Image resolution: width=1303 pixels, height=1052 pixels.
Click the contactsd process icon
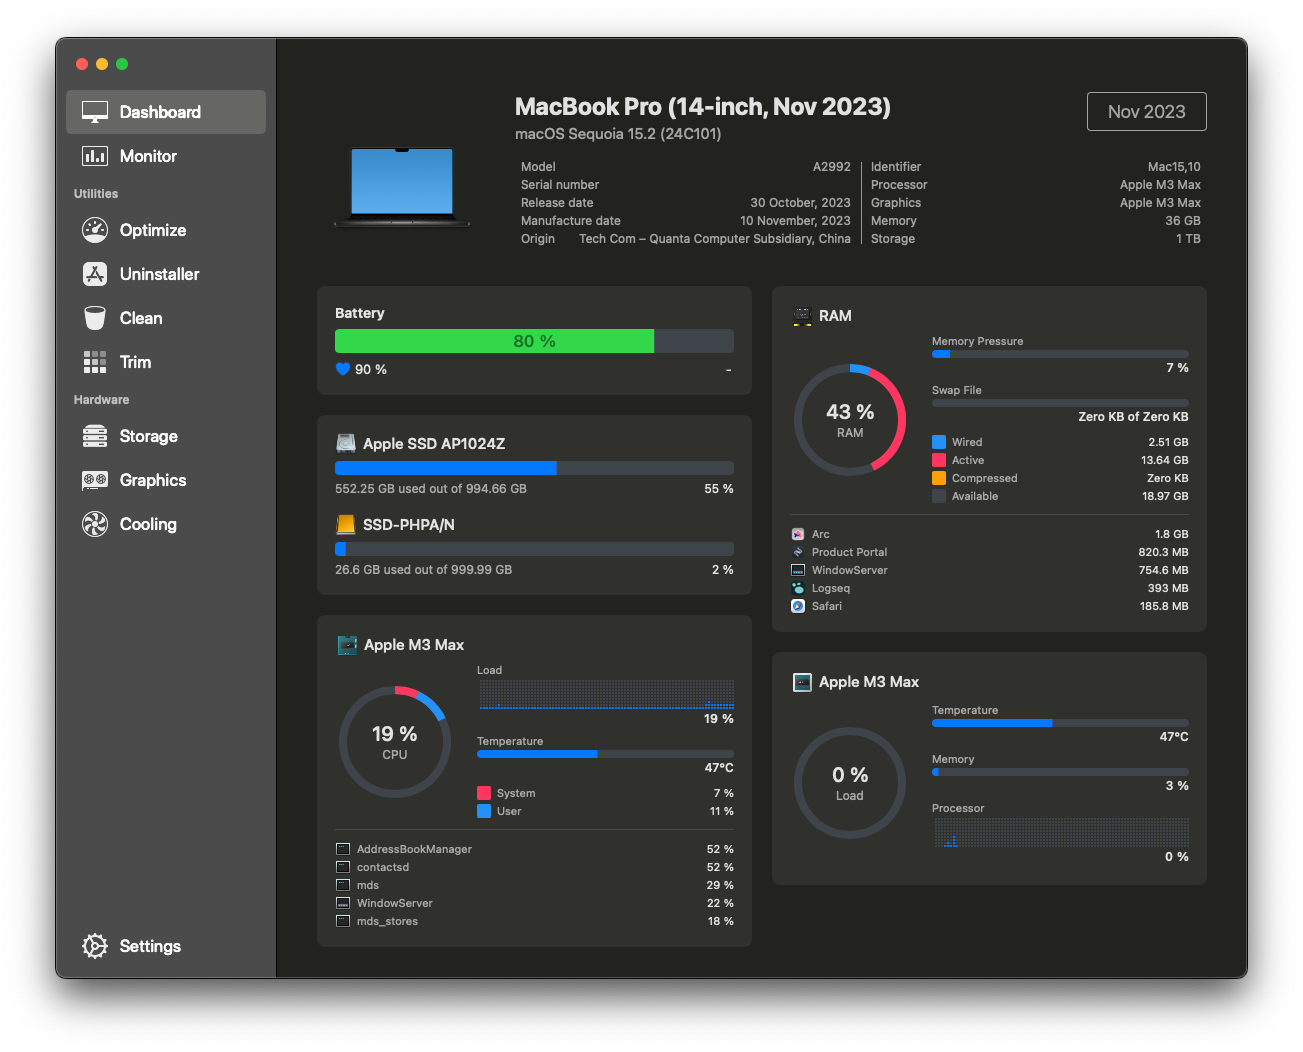[343, 867]
